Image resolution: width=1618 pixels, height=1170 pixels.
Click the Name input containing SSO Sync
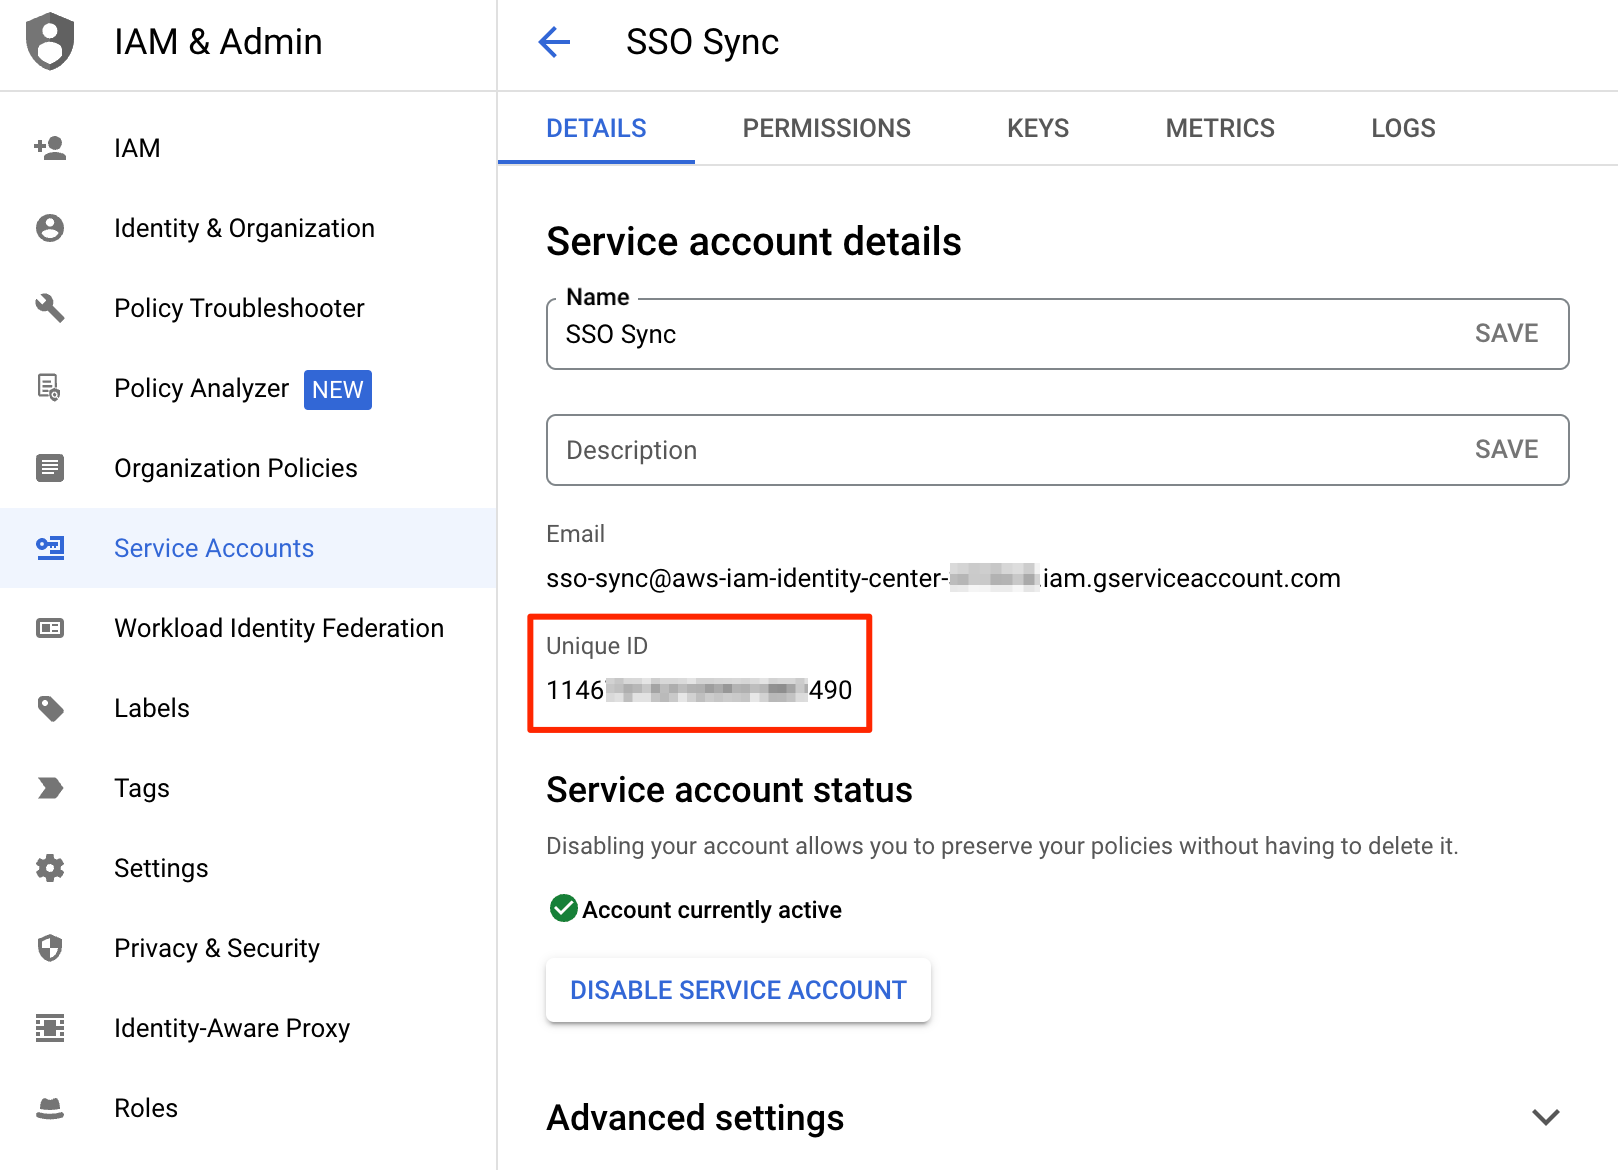tap(1057, 334)
